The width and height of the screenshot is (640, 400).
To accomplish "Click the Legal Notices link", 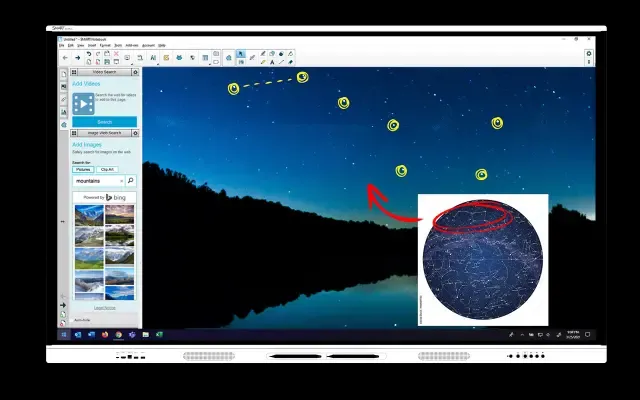I will (104, 307).
